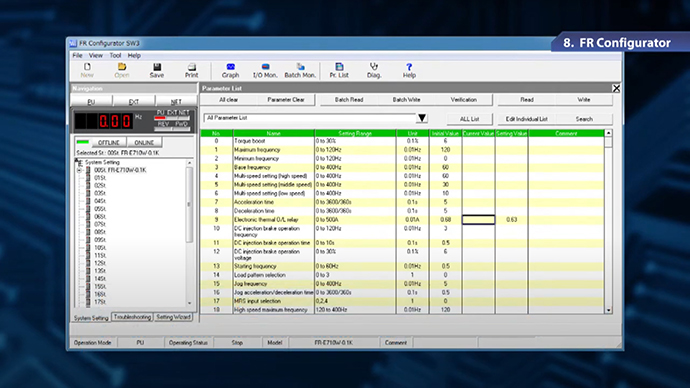The height and width of the screenshot is (388, 690).
Task: Open the Batch Mon. tool
Action: 300,70
